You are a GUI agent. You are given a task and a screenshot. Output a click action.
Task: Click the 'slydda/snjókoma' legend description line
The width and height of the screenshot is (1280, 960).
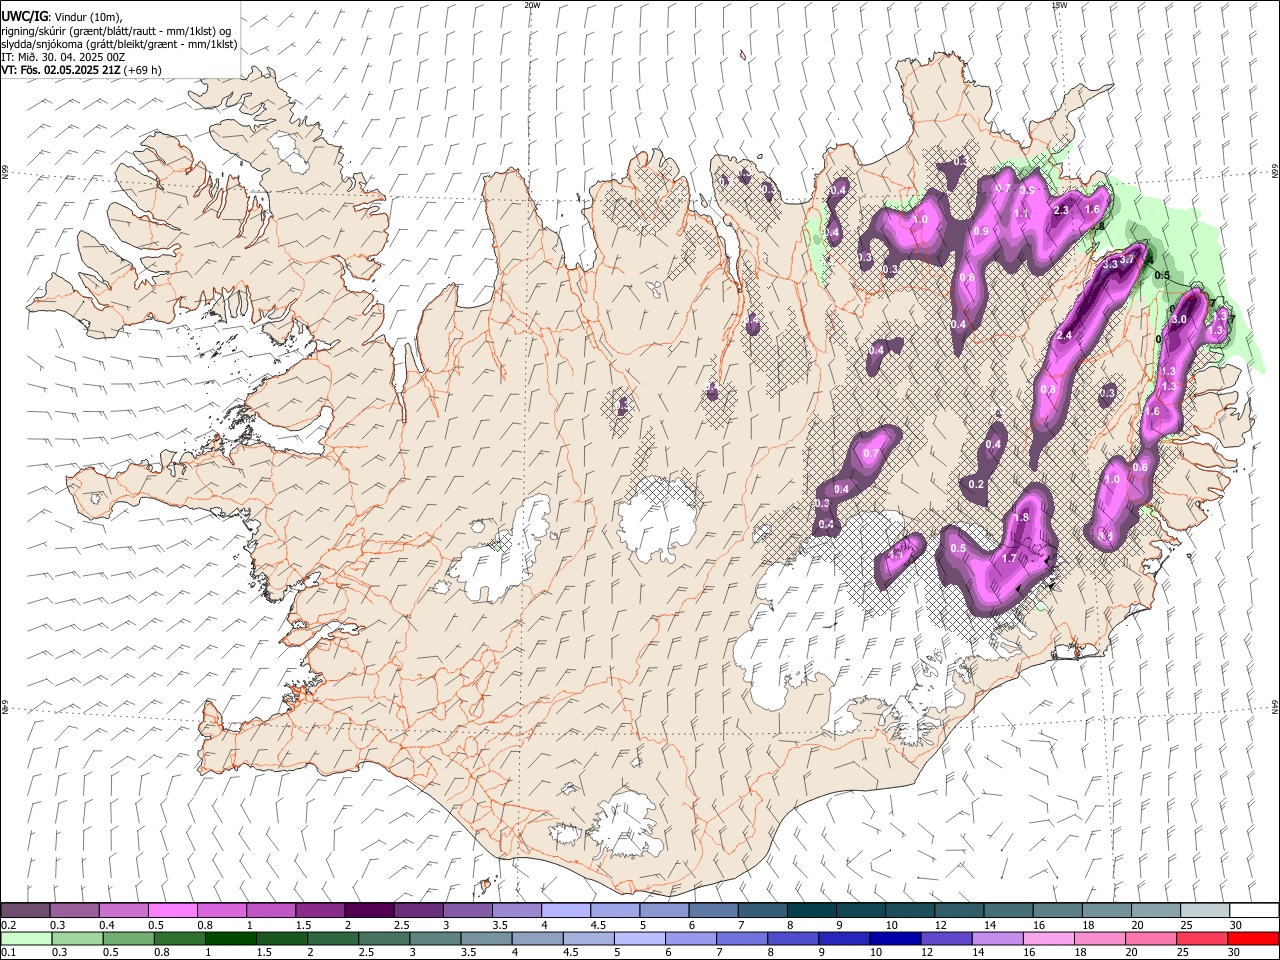tap(119, 44)
